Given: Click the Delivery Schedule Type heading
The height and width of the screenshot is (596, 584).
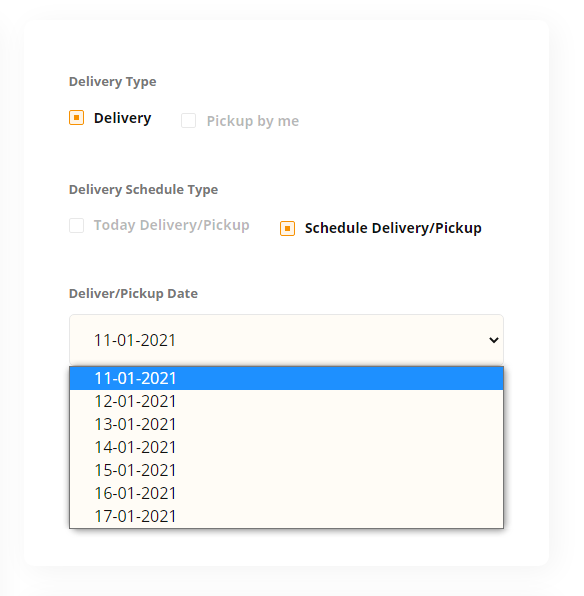Looking at the screenshot, I should [143, 190].
